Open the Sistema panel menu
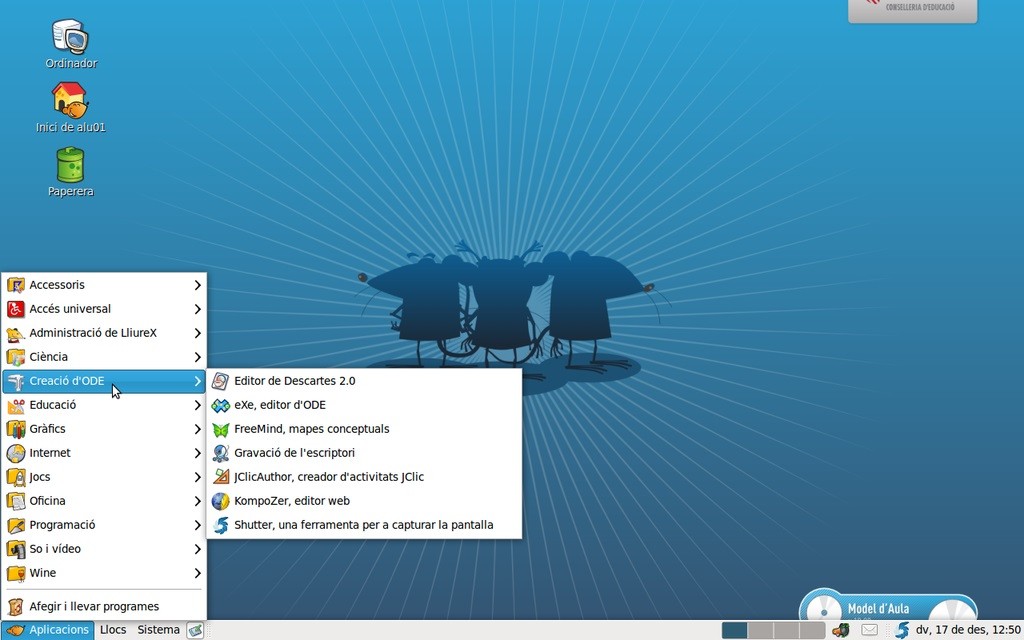Image resolution: width=1024 pixels, height=640 pixels. point(158,630)
